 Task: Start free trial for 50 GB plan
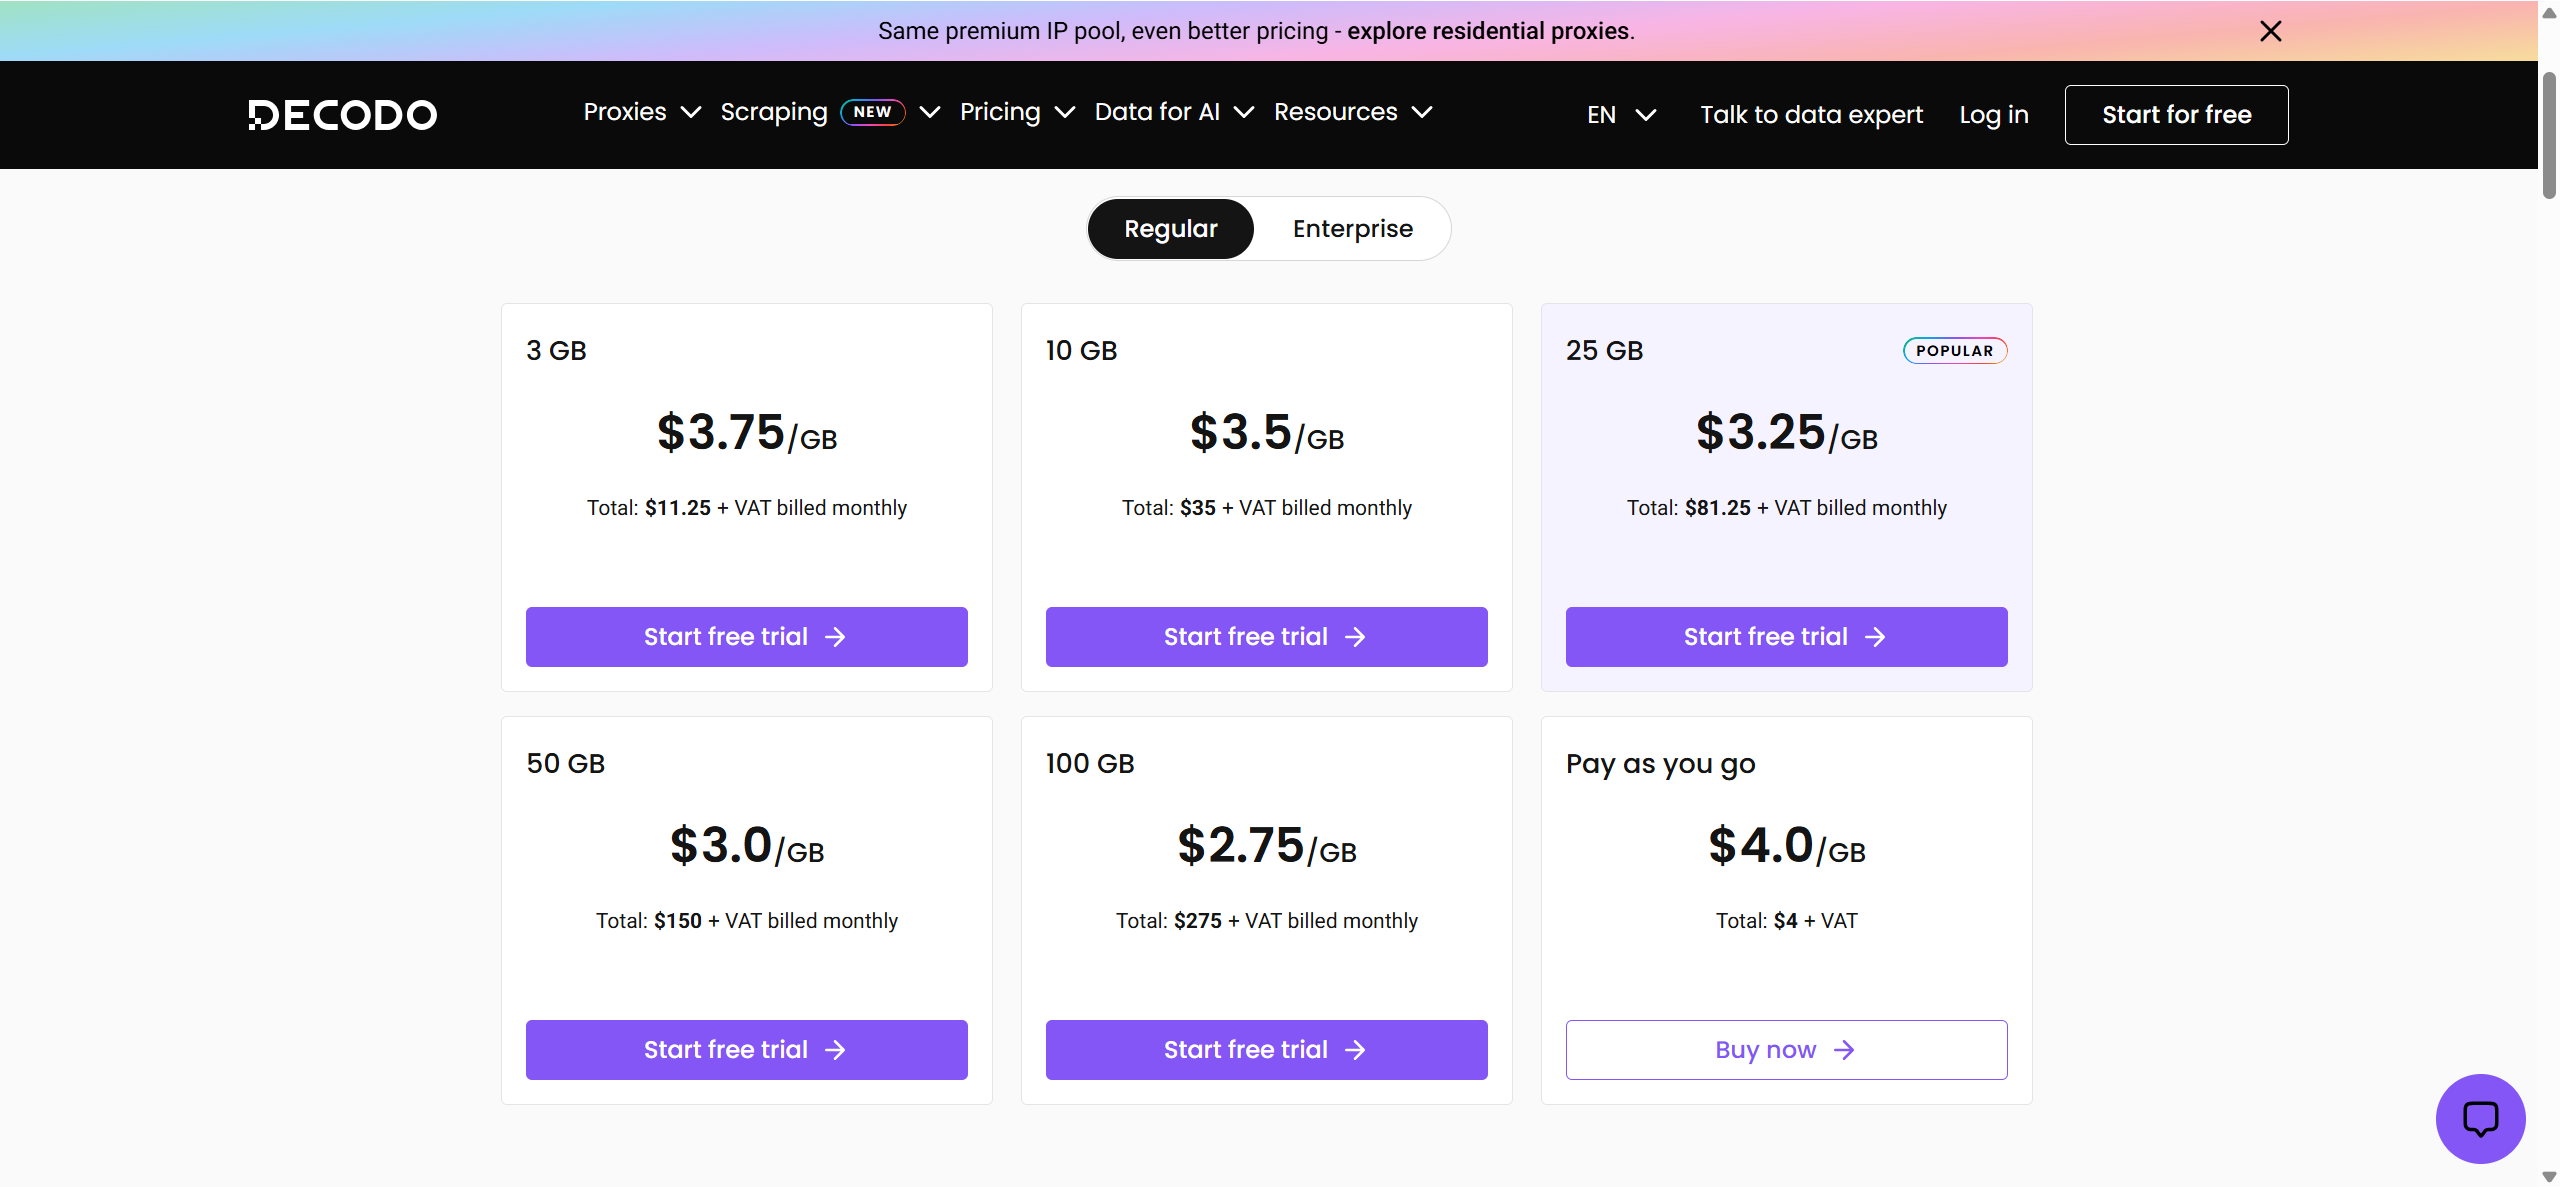[746, 1050]
